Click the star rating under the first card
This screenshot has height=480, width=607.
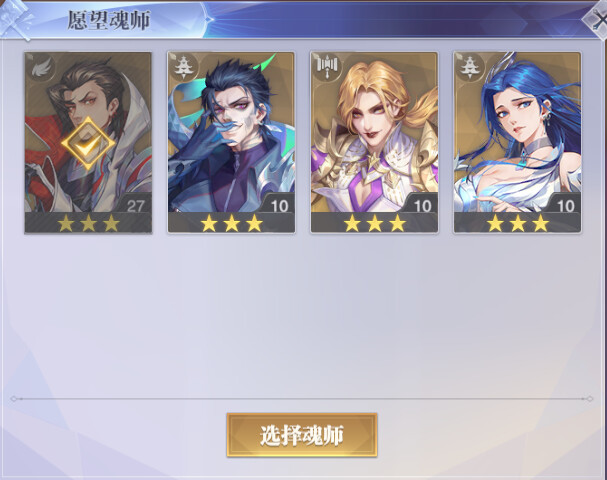click(x=88, y=224)
